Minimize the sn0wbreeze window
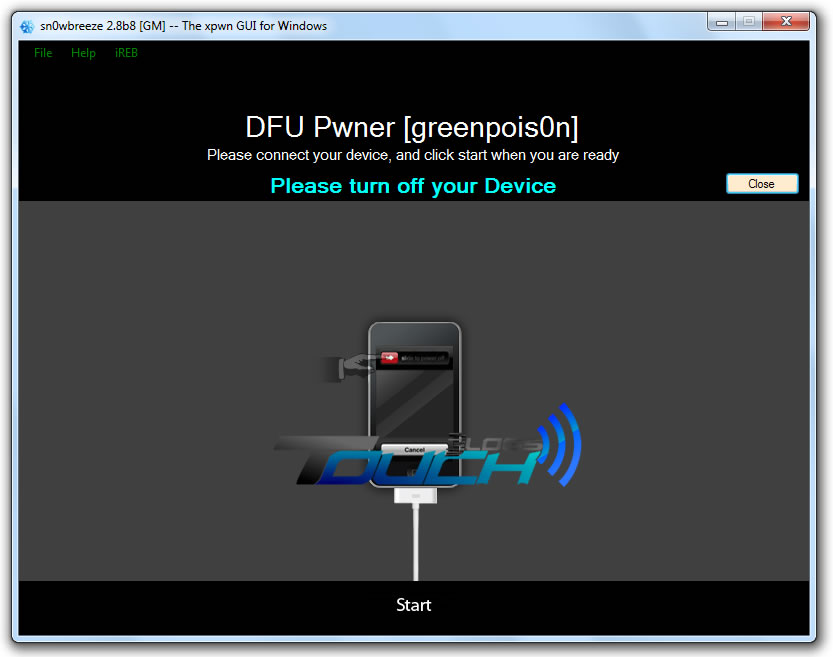 [x=721, y=22]
